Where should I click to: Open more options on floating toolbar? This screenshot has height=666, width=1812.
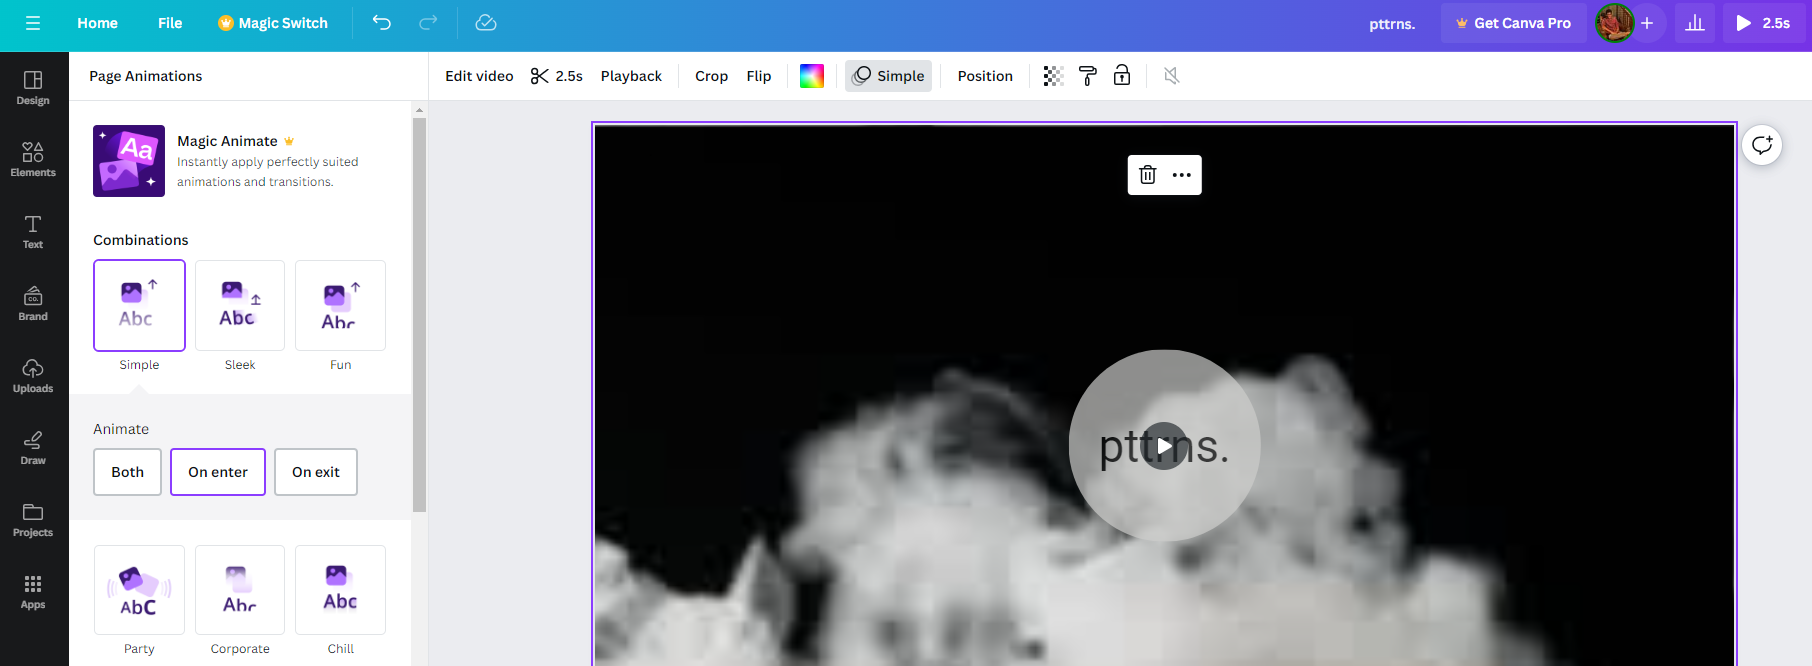click(1182, 175)
